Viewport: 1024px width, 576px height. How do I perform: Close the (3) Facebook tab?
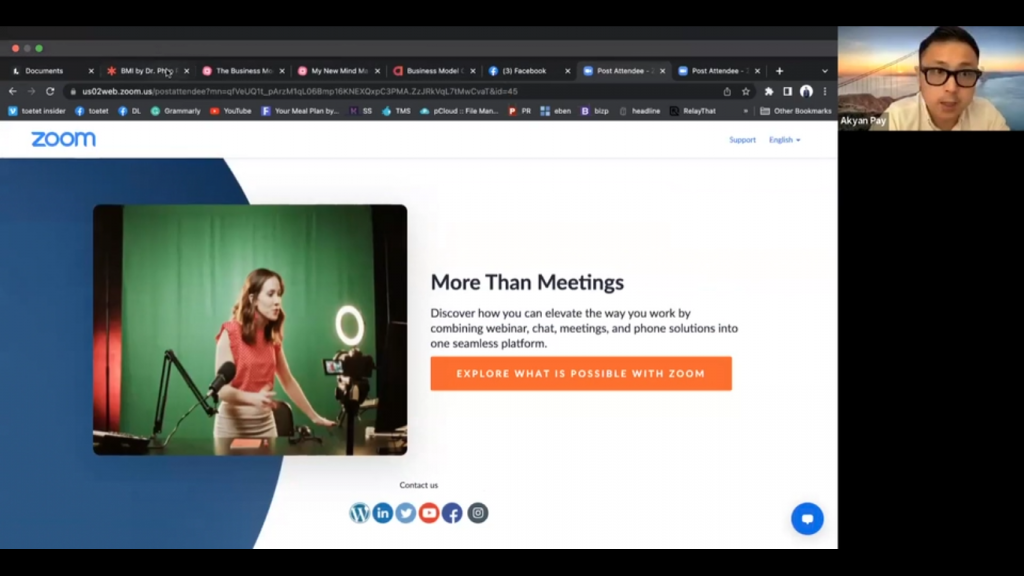(568, 71)
